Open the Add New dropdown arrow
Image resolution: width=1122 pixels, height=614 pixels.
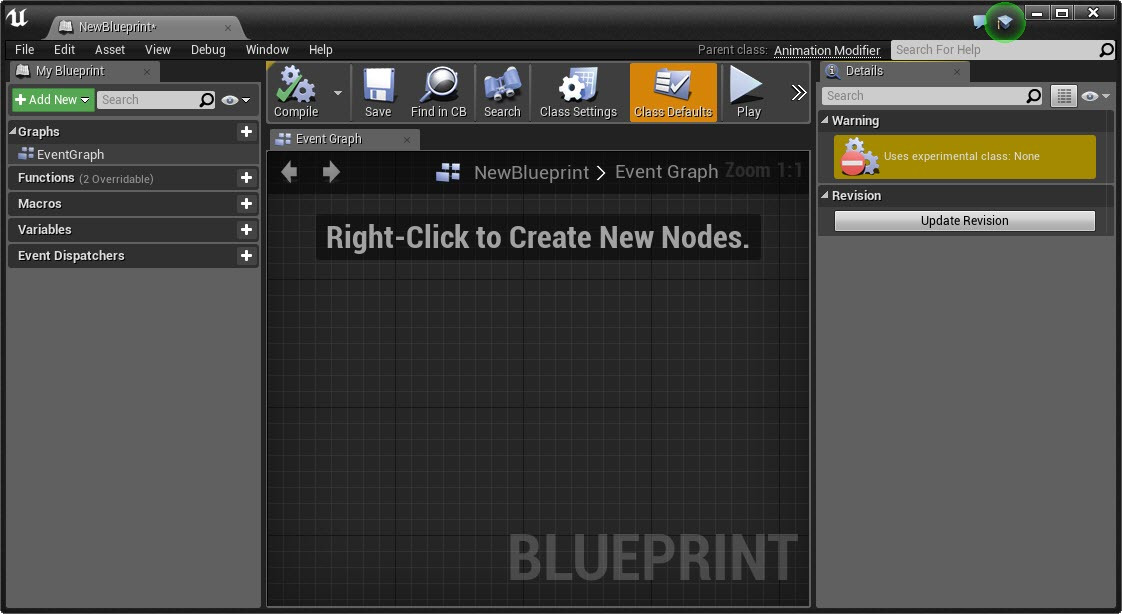tap(85, 100)
